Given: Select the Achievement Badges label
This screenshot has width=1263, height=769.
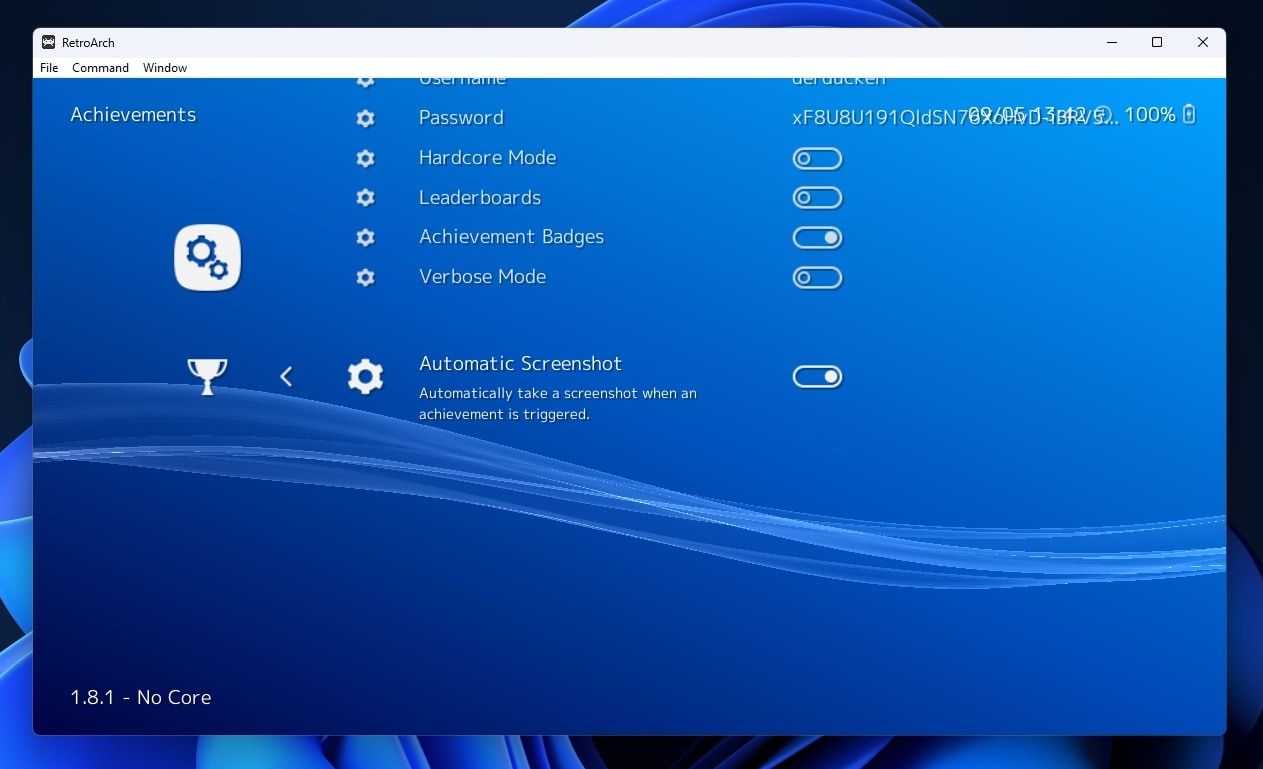Looking at the screenshot, I should pos(511,237).
